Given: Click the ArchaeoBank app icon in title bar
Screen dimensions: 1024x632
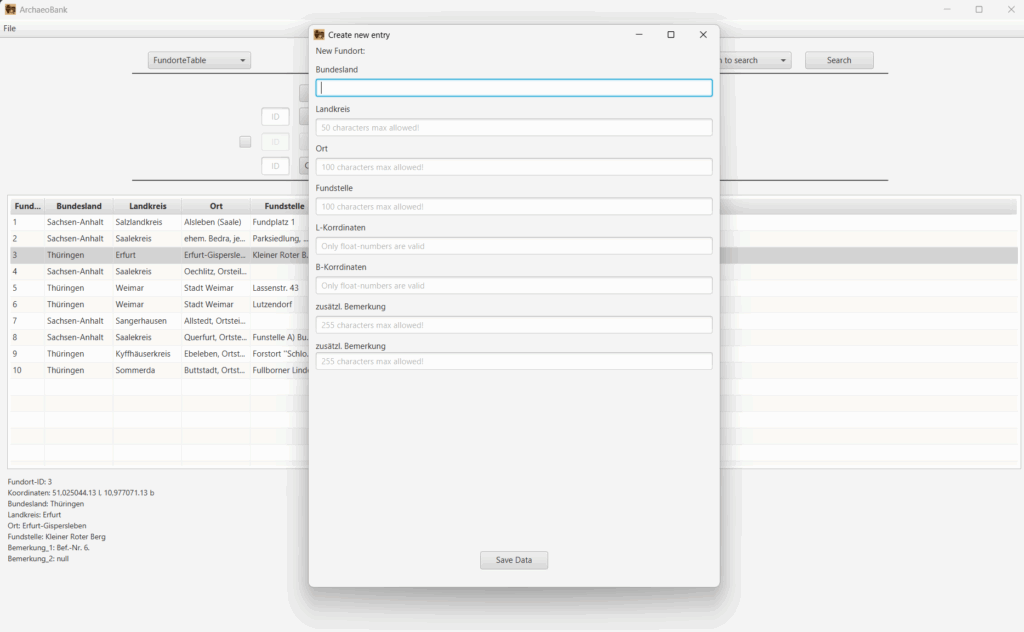Looking at the screenshot, I should click(11, 9).
